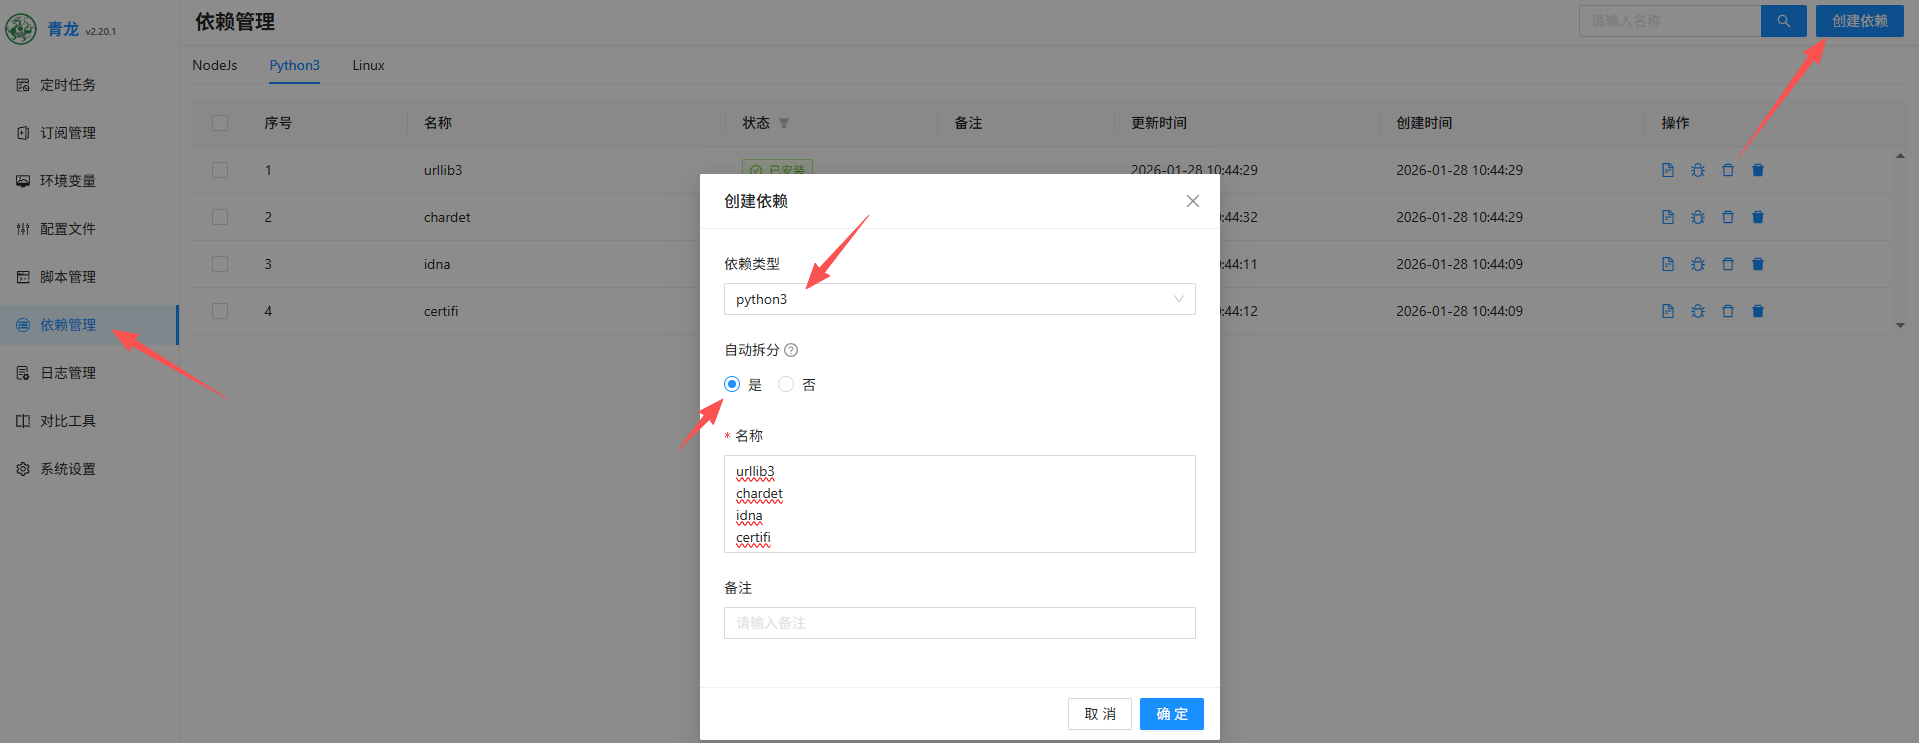The width and height of the screenshot is (1919, 743).
Task: Click the search magnifier button
Action: [x=1783, y=21]
